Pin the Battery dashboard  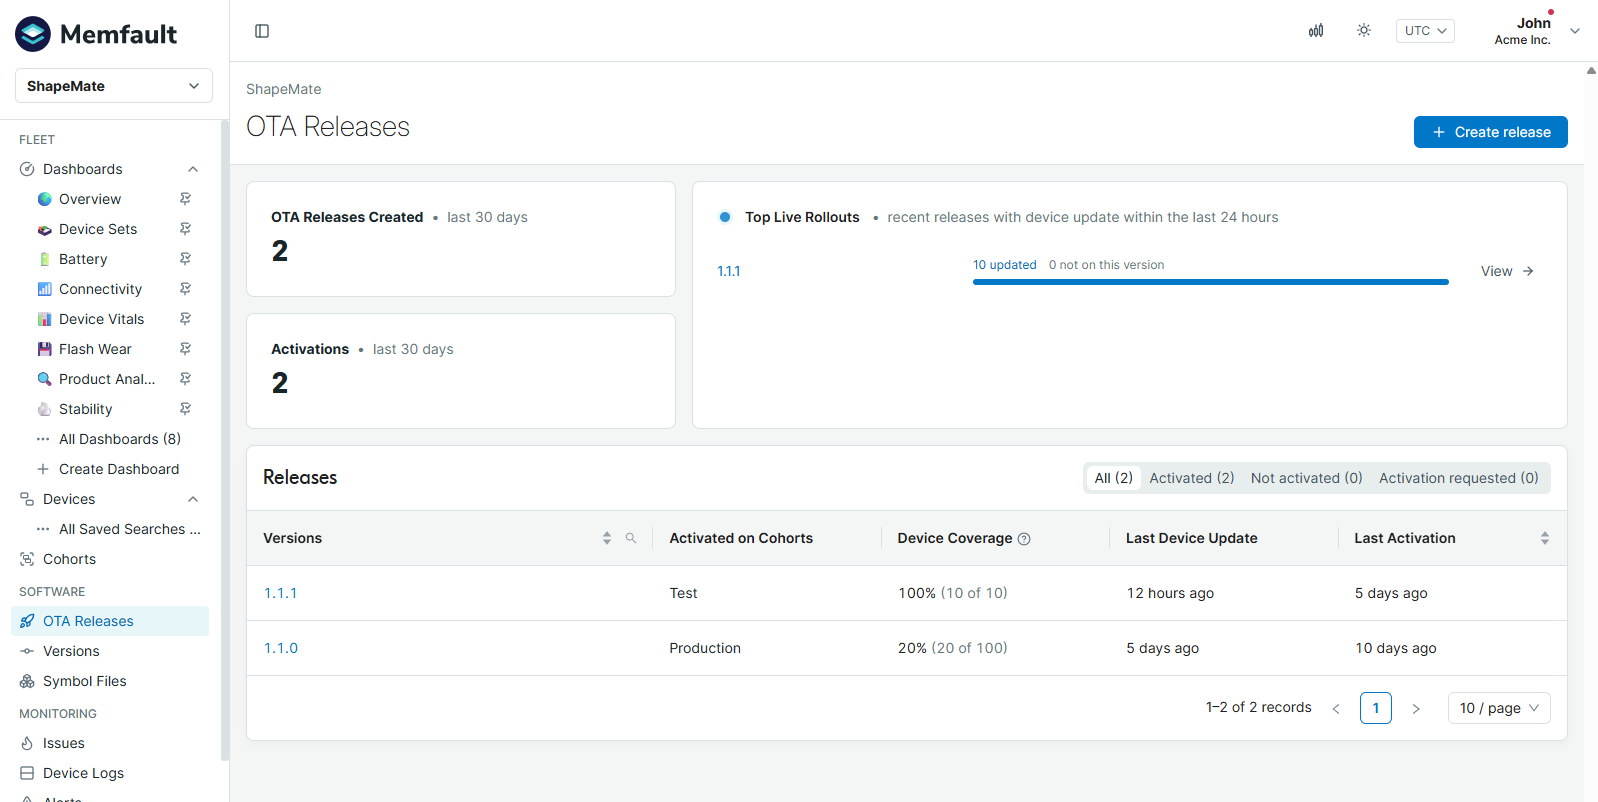(185, 259)
